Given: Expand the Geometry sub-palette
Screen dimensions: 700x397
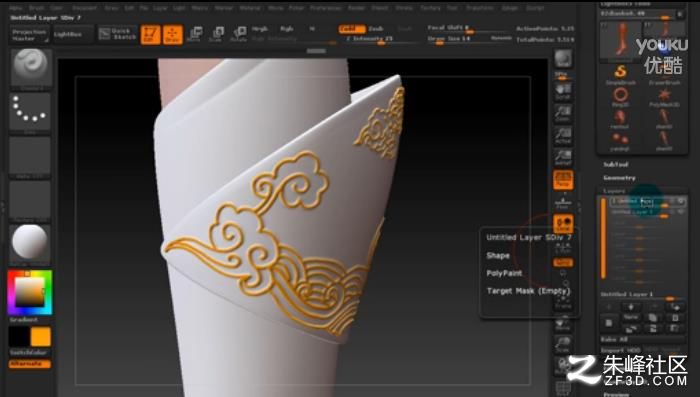Looking at the screenshot, I should [619, 178].
